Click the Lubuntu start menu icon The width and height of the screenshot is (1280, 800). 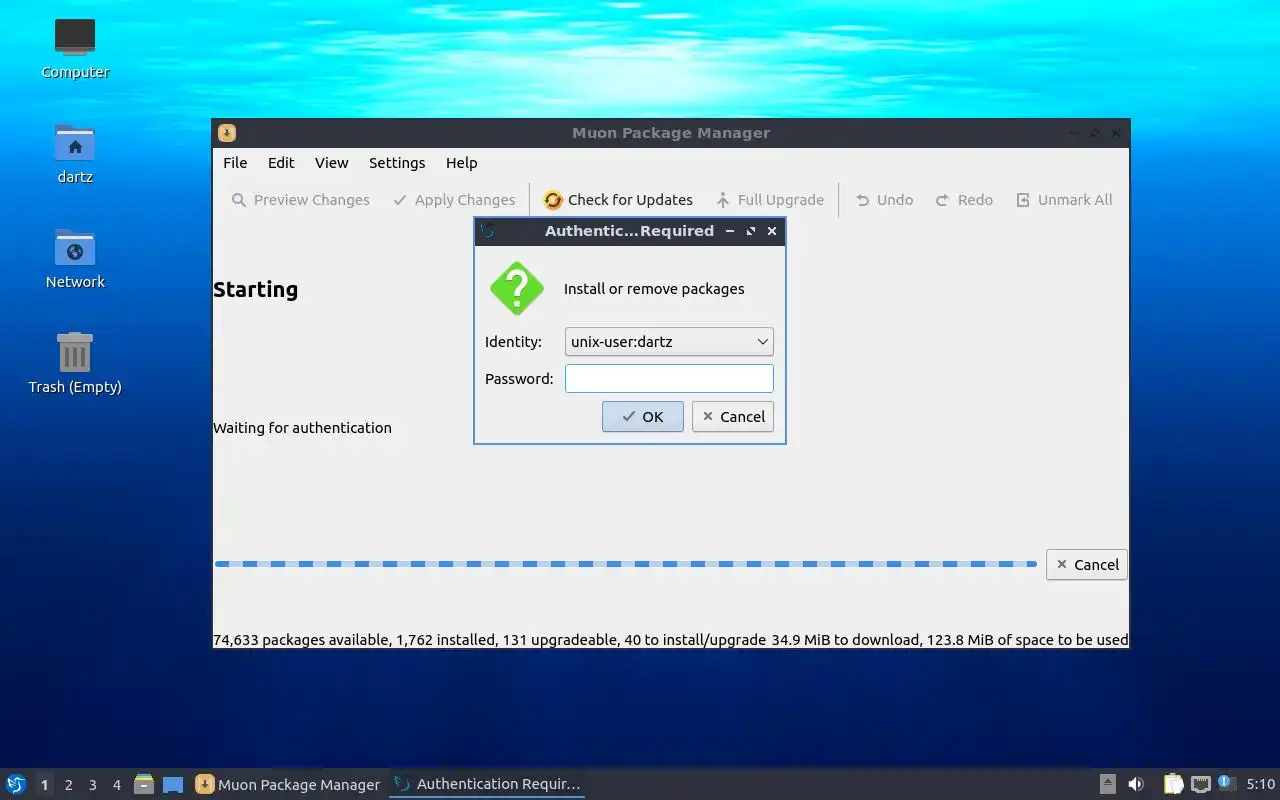pyautogui.click(x=16, y=784)
